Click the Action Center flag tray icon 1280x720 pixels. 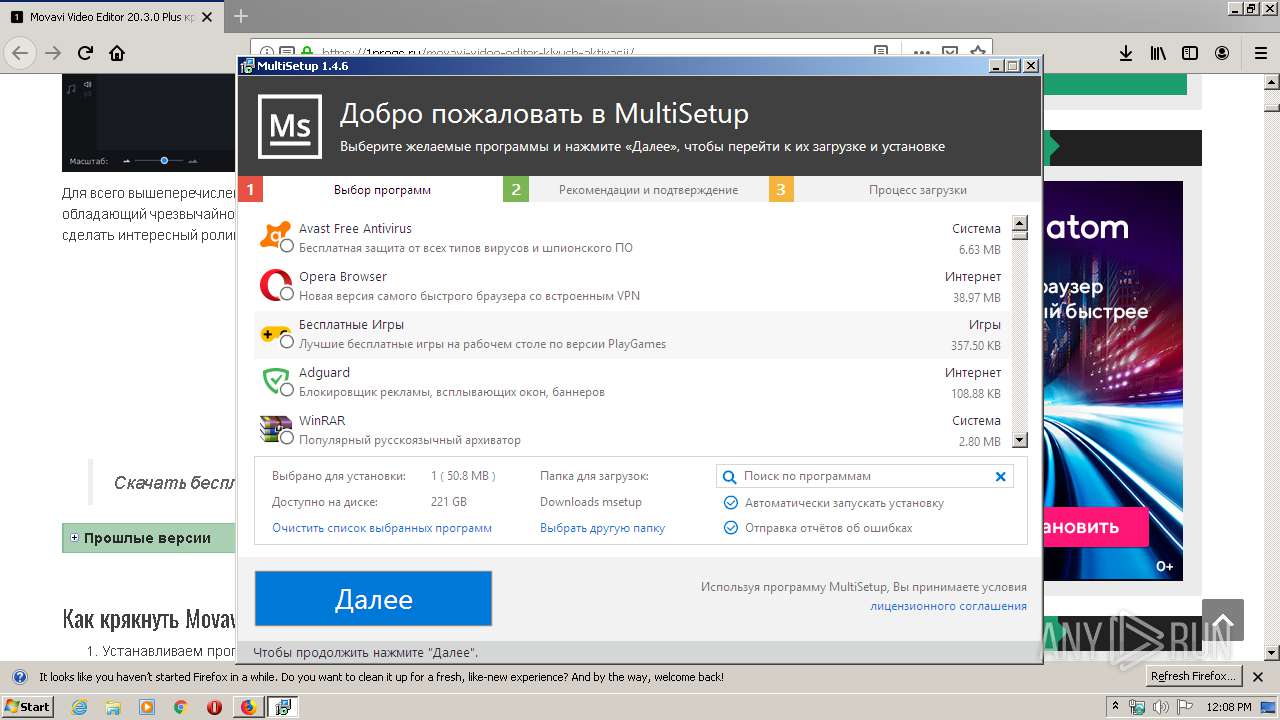pyautogui.click(x=1185, y=707)
